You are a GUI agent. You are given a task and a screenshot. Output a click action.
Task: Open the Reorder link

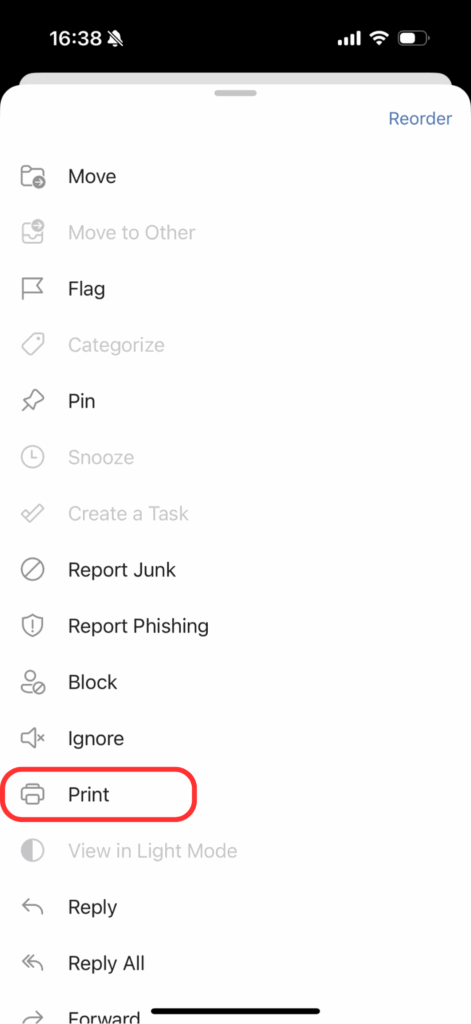[420, 119]
